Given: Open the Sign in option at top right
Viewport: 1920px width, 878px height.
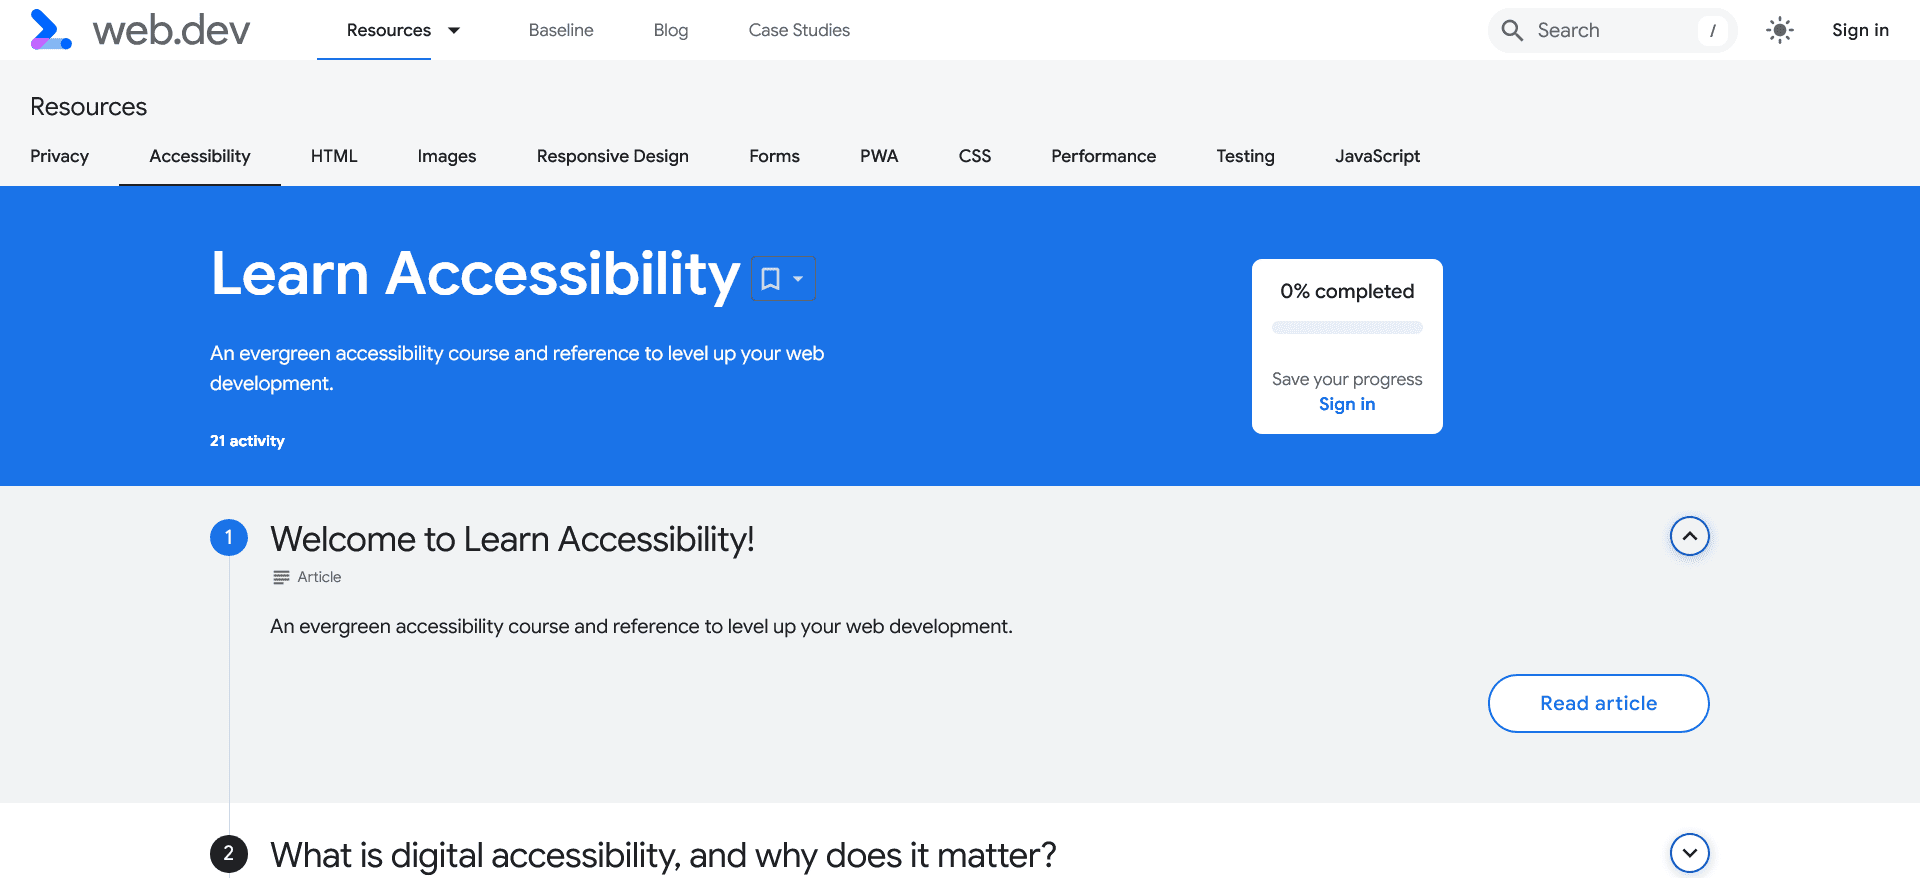Looking at the screenshot, I should [x=1860, y=30].
